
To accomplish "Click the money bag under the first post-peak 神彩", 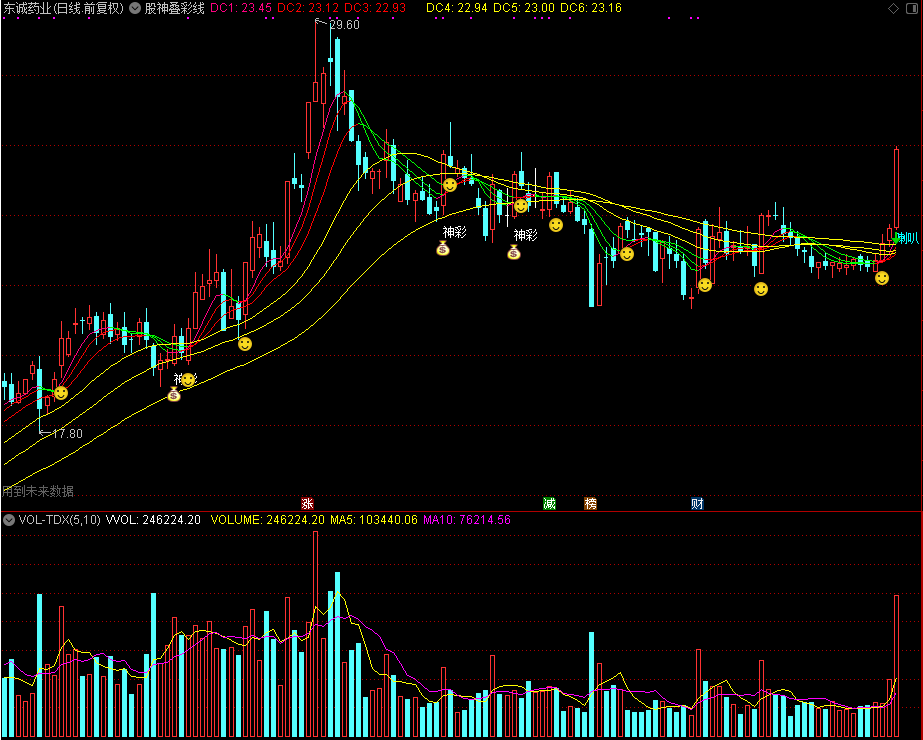I will [443, 248].
